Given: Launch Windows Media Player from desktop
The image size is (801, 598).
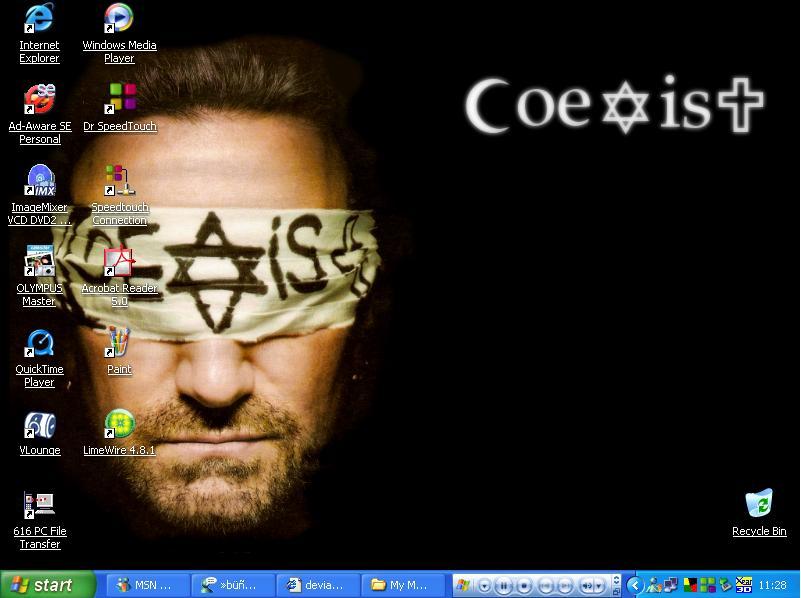Looking at the screenshot, I should 119,33.
